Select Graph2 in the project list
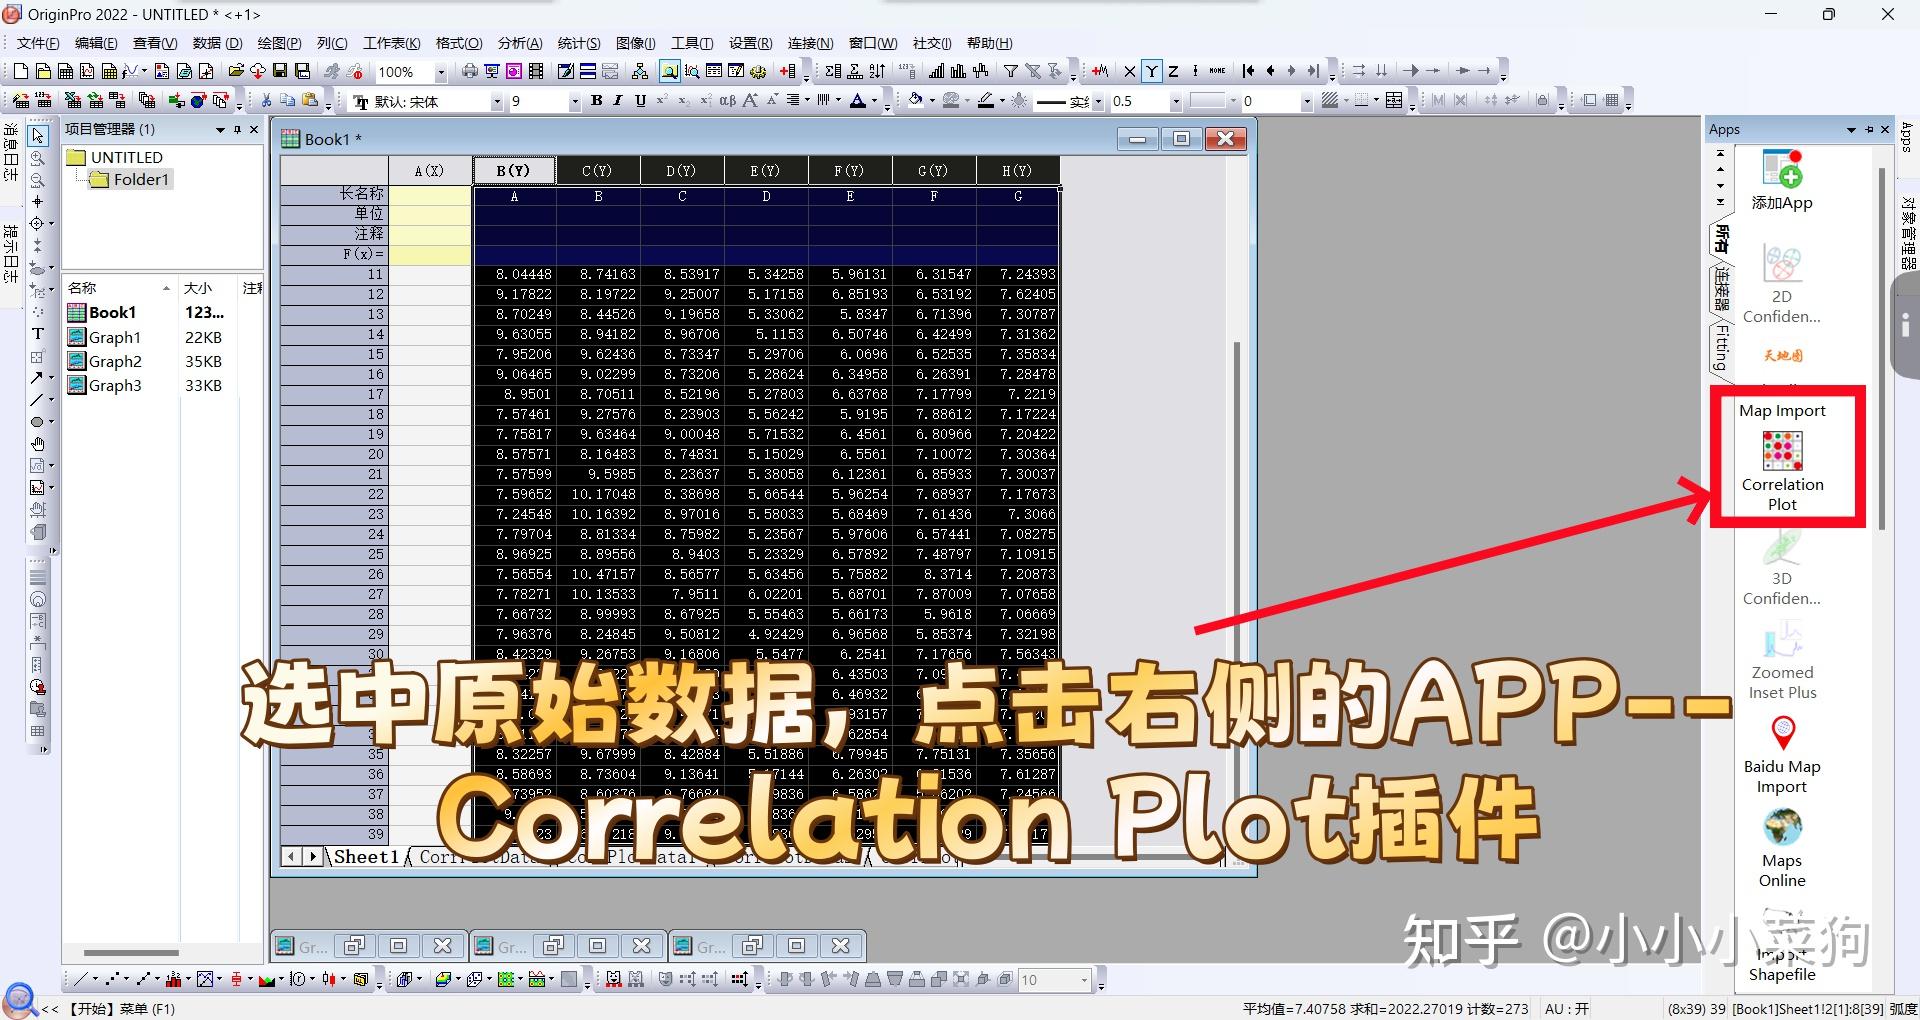 115,361
